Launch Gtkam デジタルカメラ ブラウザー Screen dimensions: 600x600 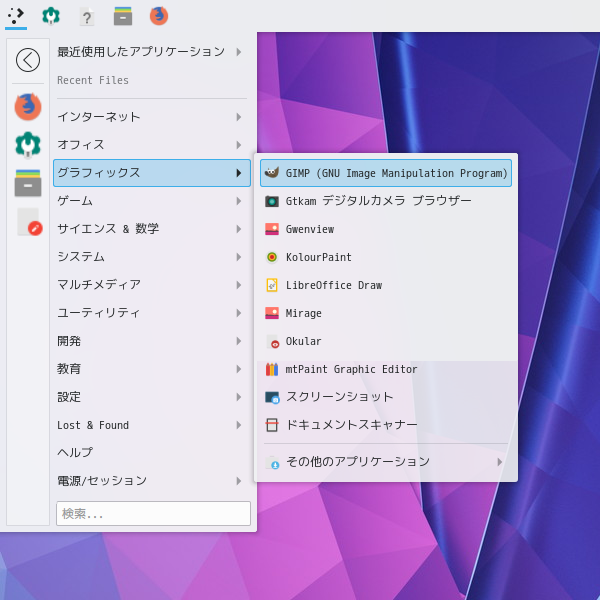[386, 201]
